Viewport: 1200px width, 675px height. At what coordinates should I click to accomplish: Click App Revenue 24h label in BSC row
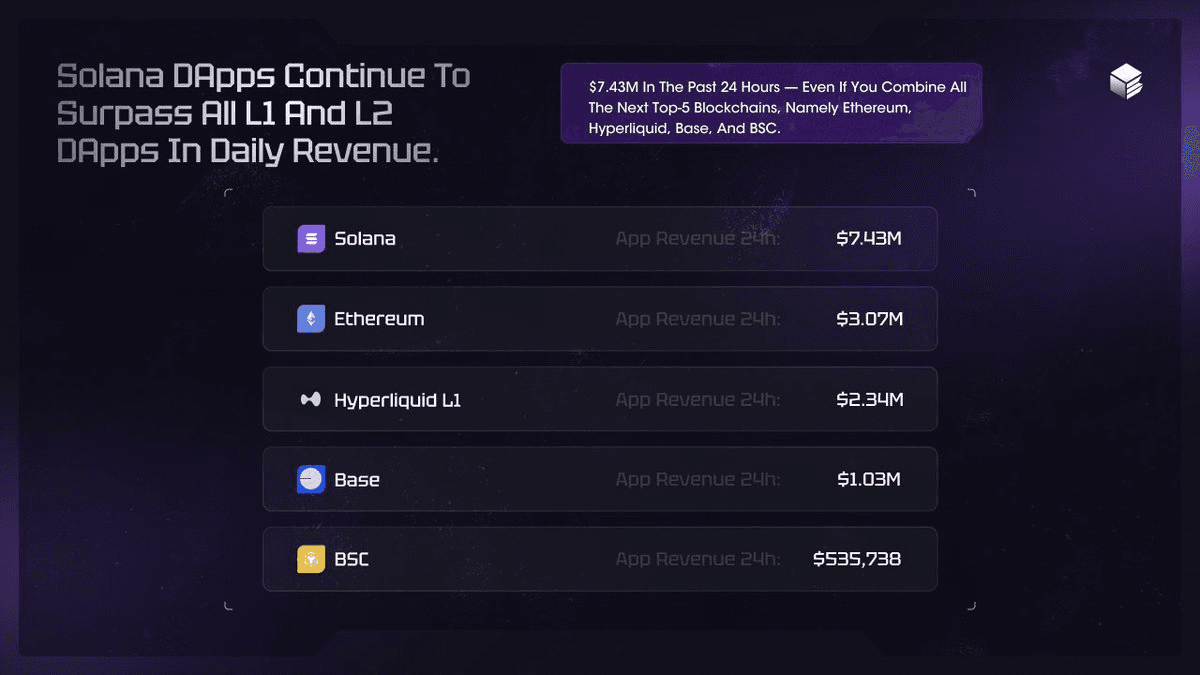point(698,559)
